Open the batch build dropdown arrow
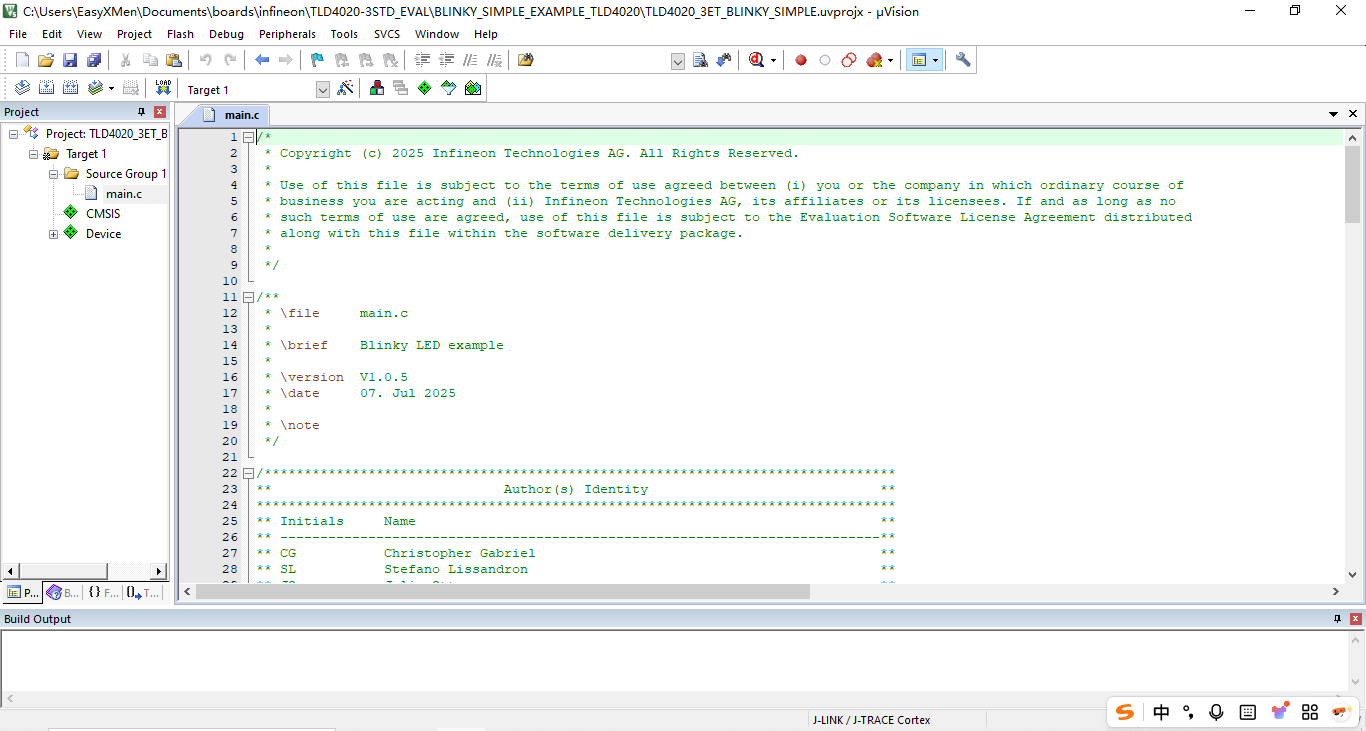The width and height of the screenshot is (1366, 731). click(111, 89)
